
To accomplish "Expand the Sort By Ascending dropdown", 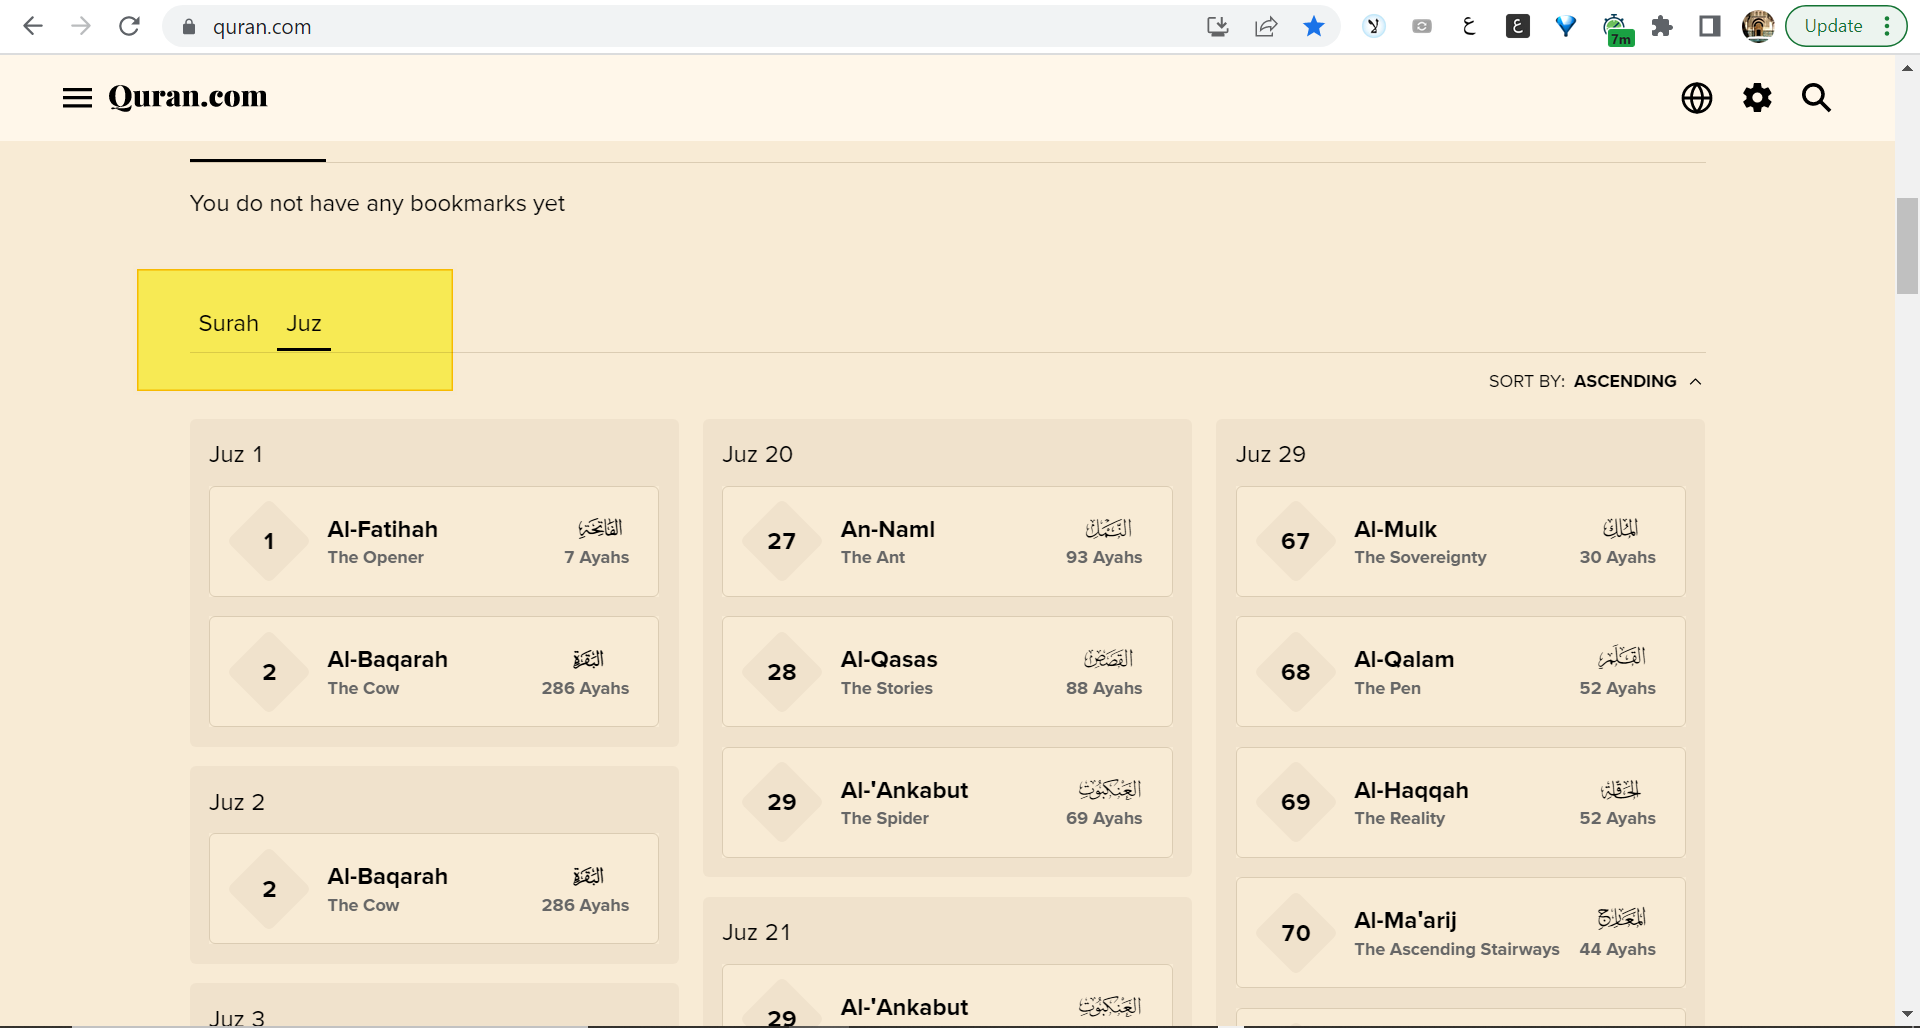I will coord(1595,381).
